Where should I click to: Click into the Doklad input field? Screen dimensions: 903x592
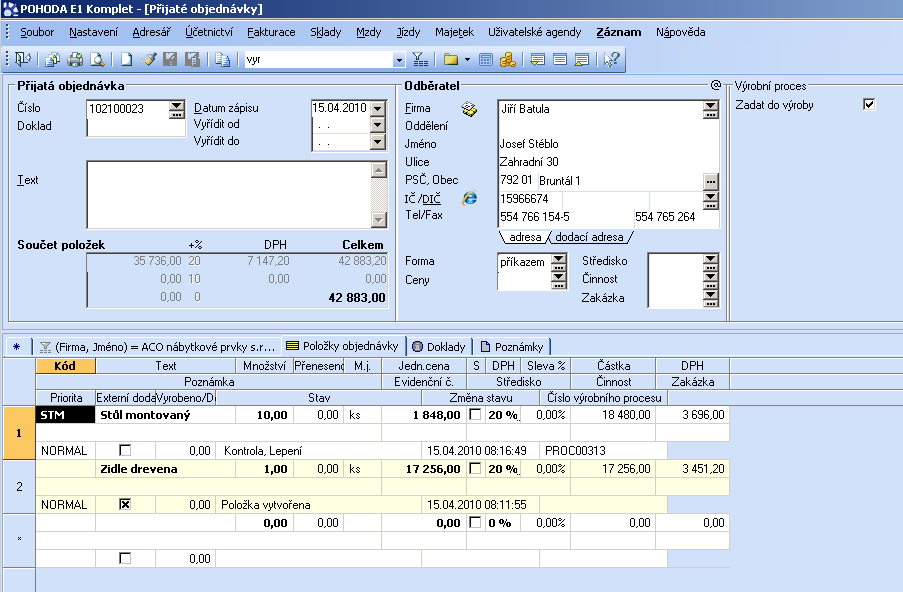(136, 128)
